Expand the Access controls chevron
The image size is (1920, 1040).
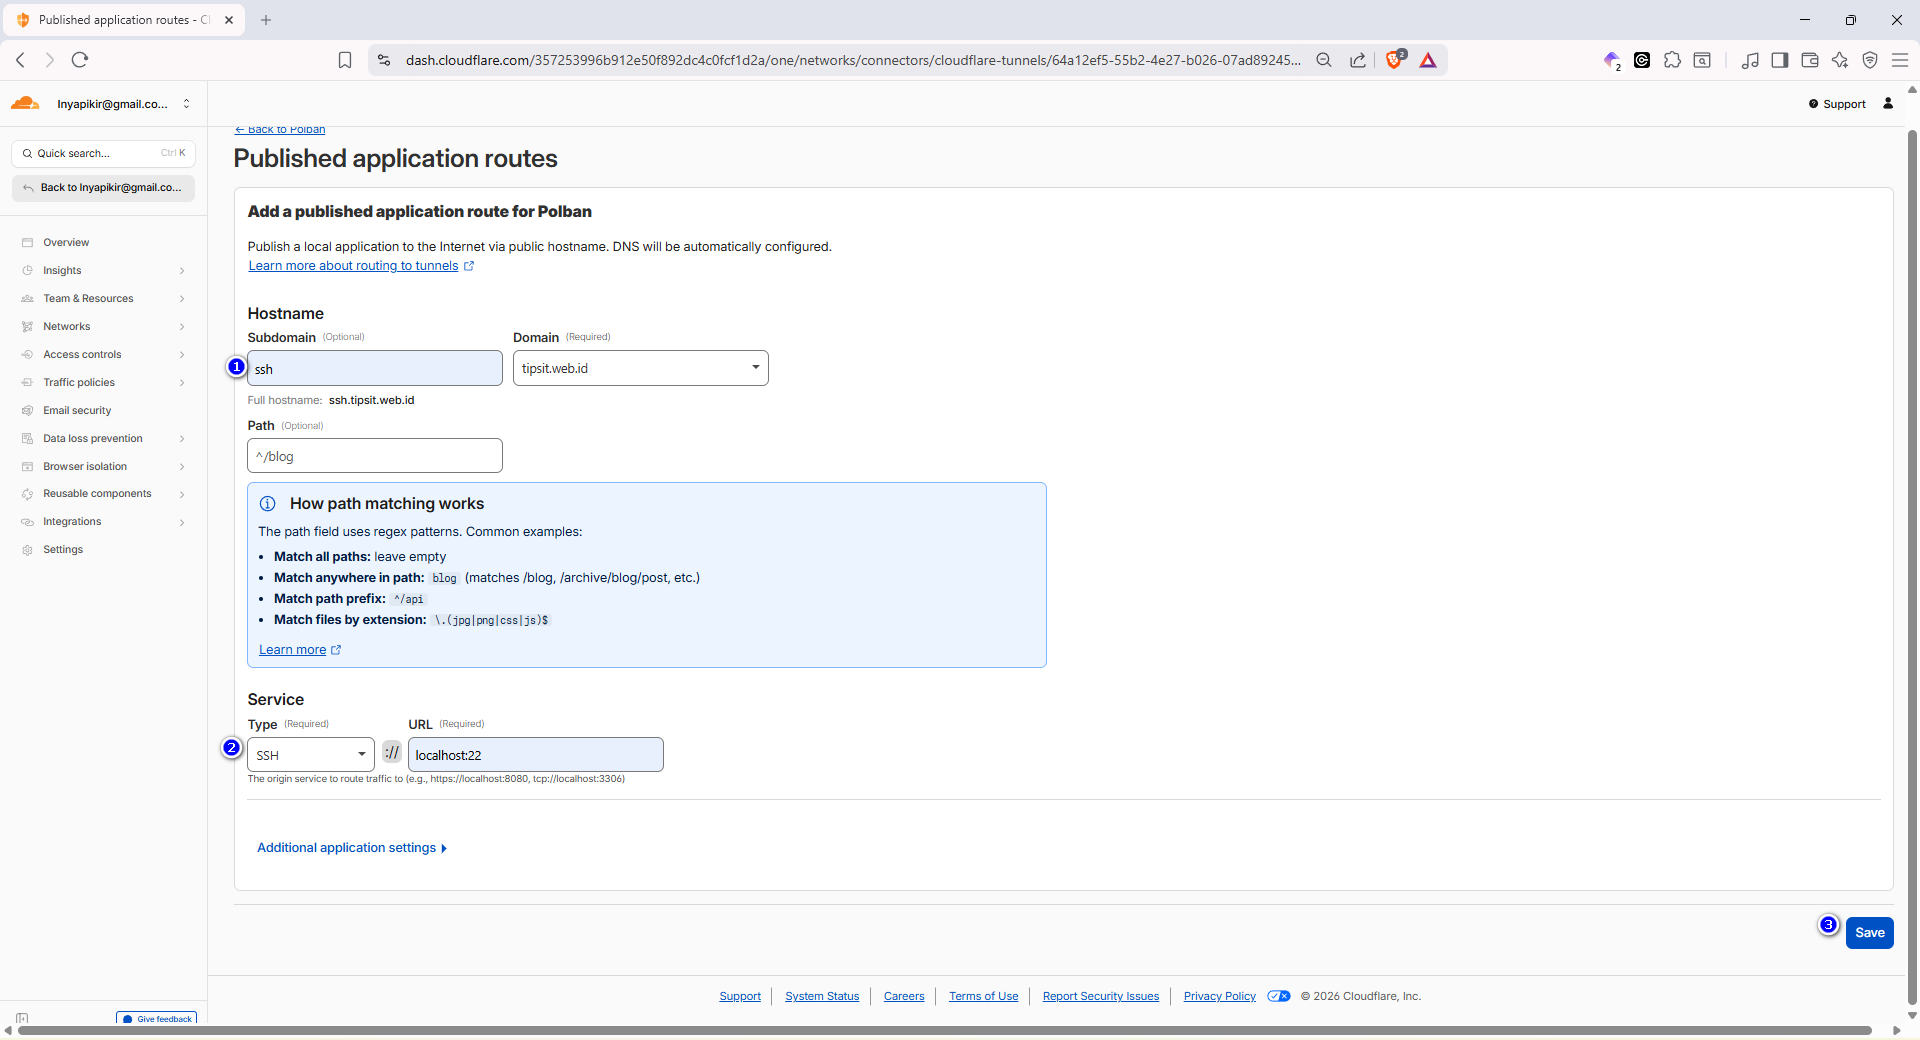(x=182, y=355)
